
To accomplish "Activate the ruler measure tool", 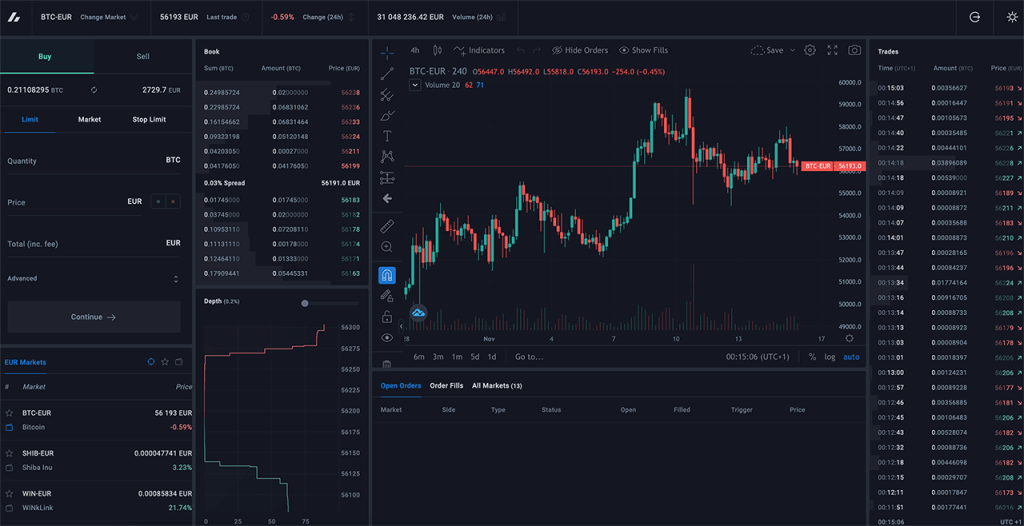I will pyautogui.click(x=387, y=226).
